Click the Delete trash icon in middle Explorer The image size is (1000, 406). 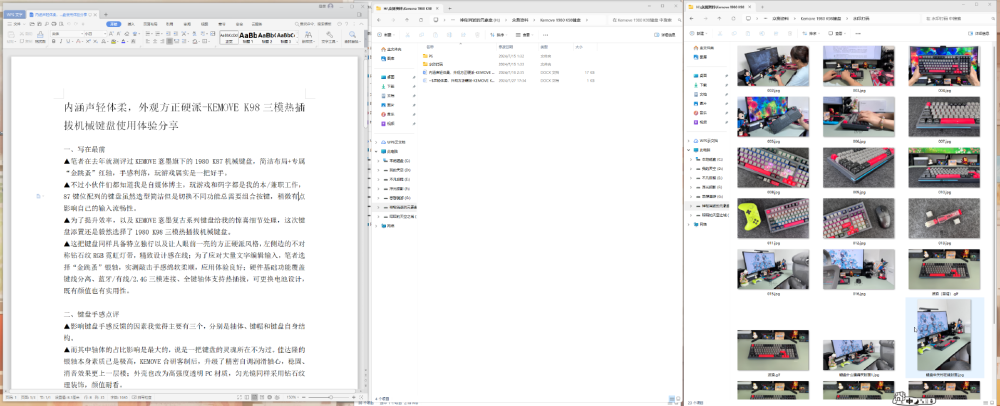(477, 35)
